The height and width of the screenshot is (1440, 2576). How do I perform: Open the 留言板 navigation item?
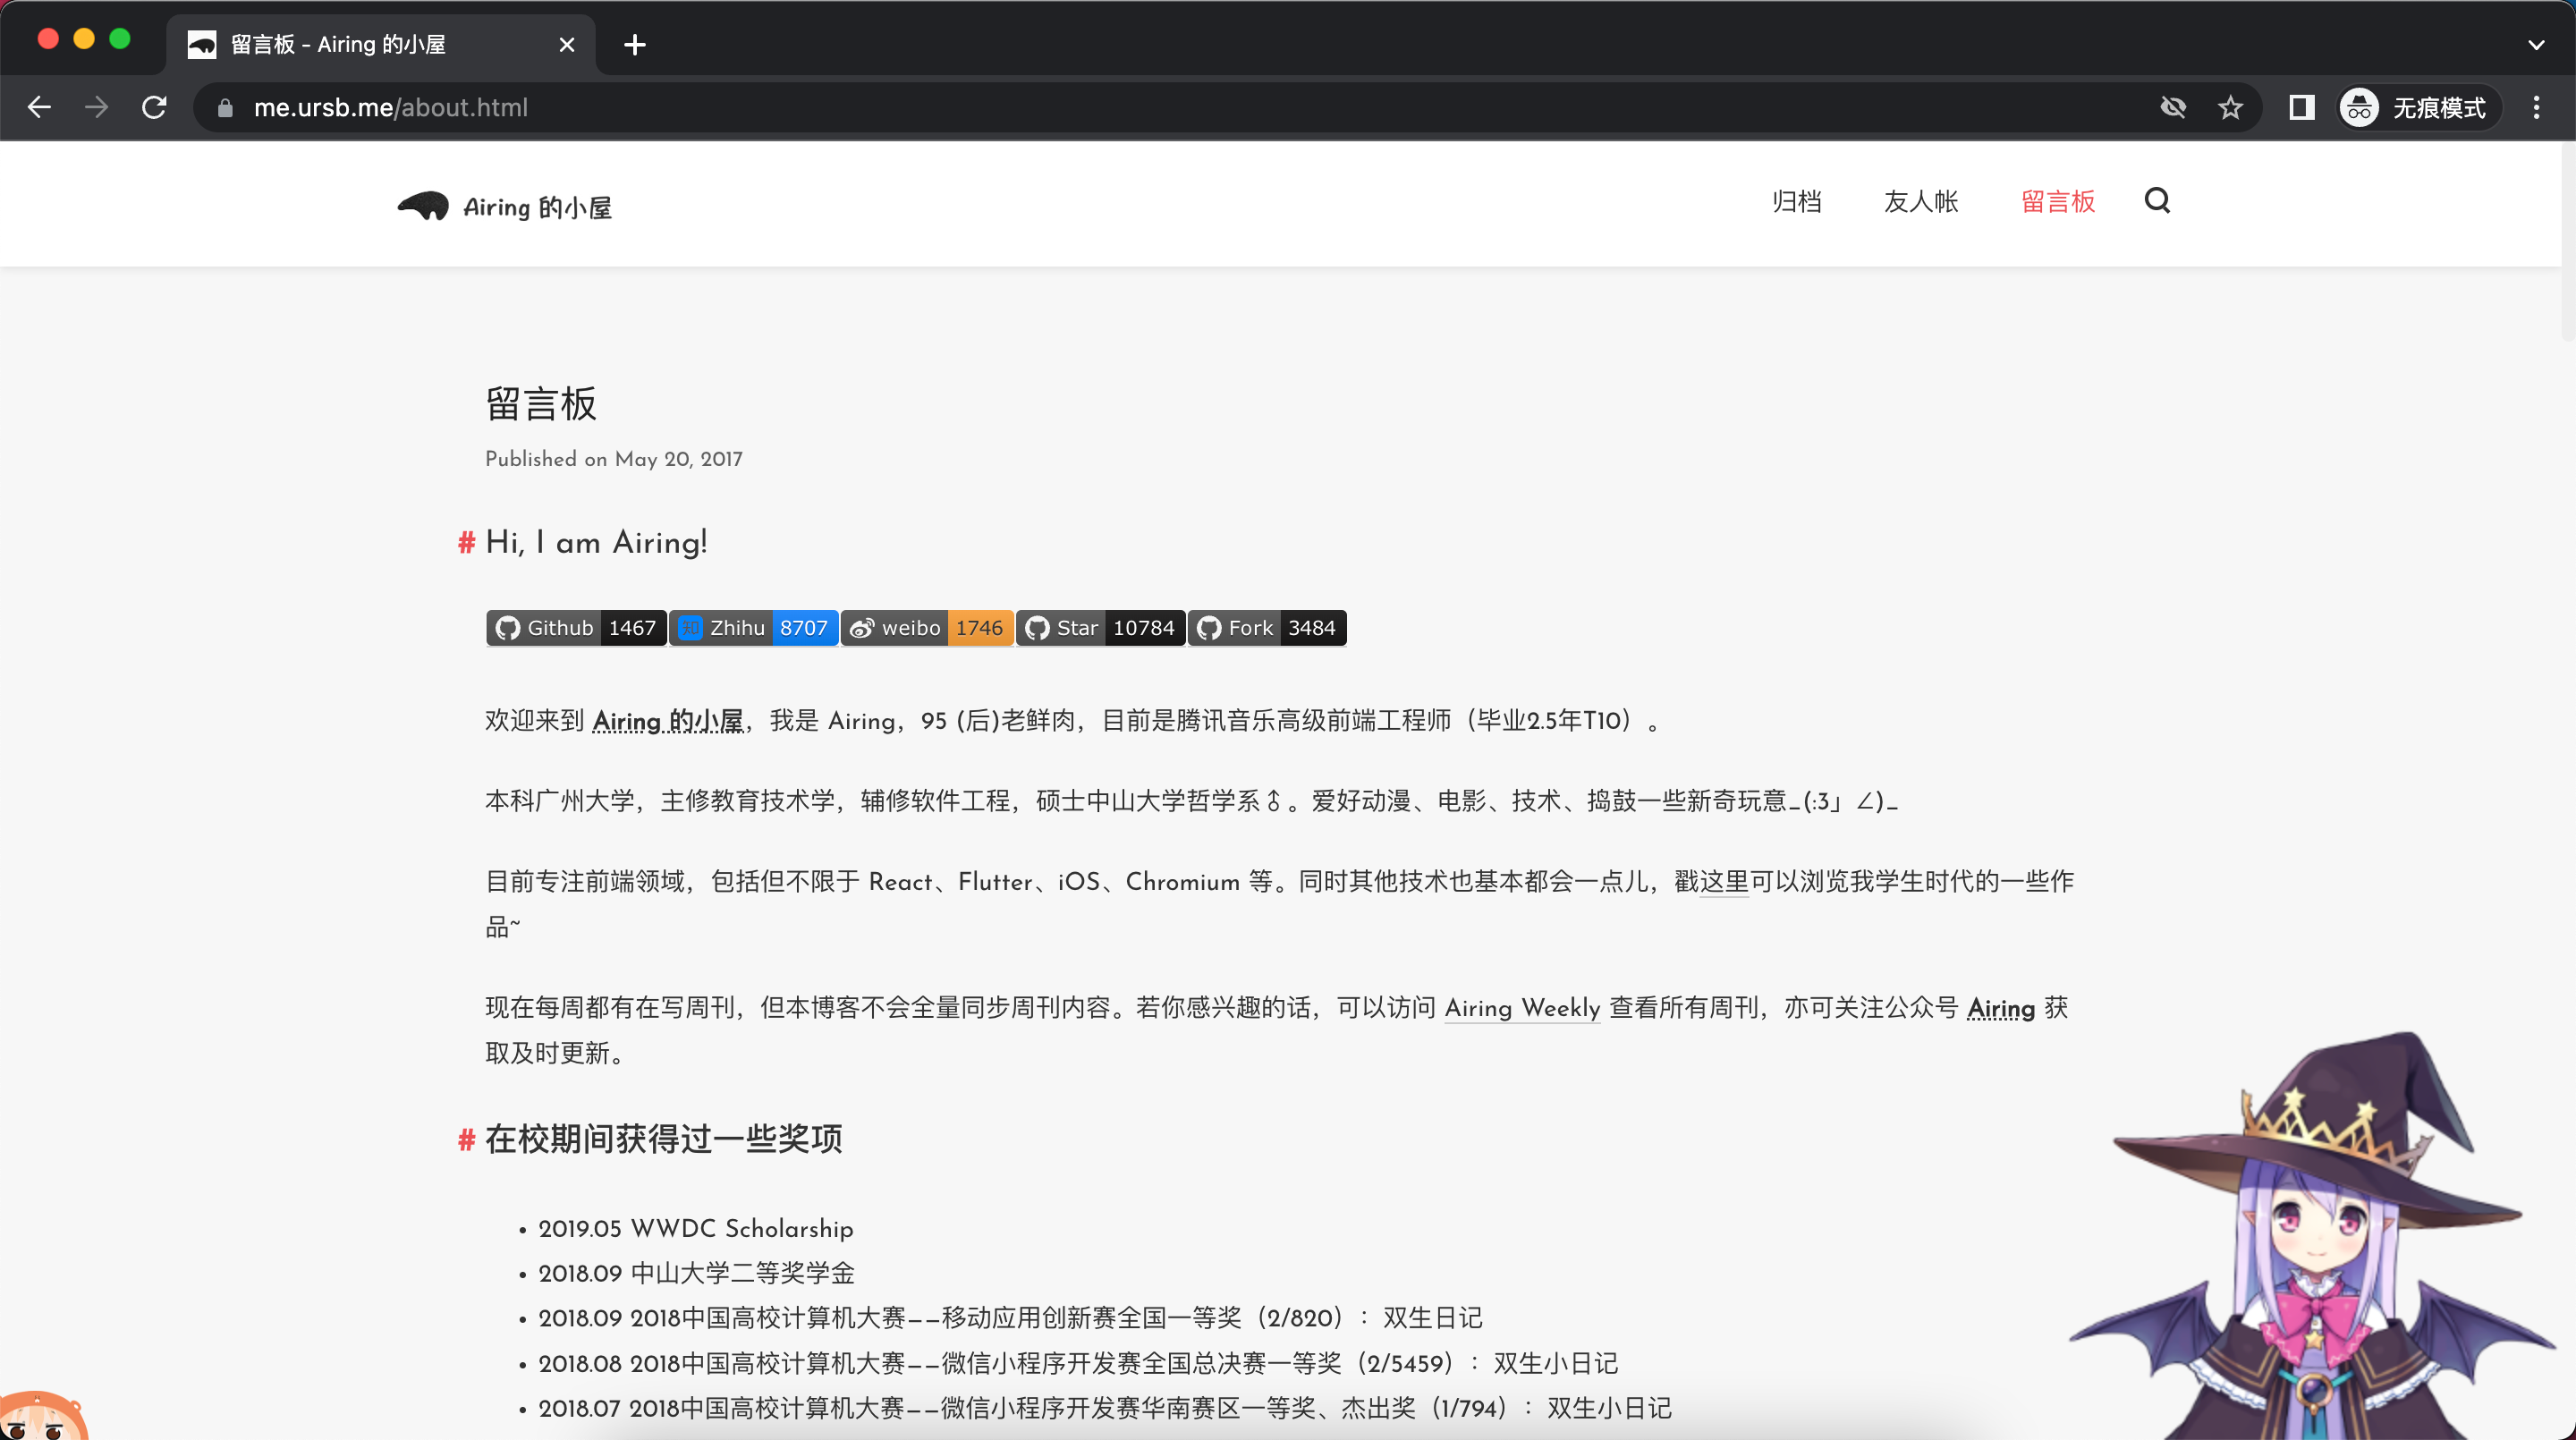pos(2058,201)
